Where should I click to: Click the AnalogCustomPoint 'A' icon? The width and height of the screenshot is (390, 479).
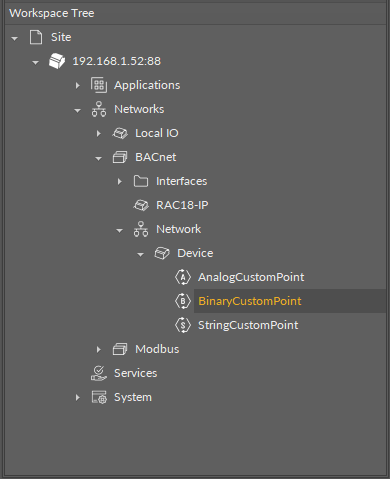pos(183,277)
